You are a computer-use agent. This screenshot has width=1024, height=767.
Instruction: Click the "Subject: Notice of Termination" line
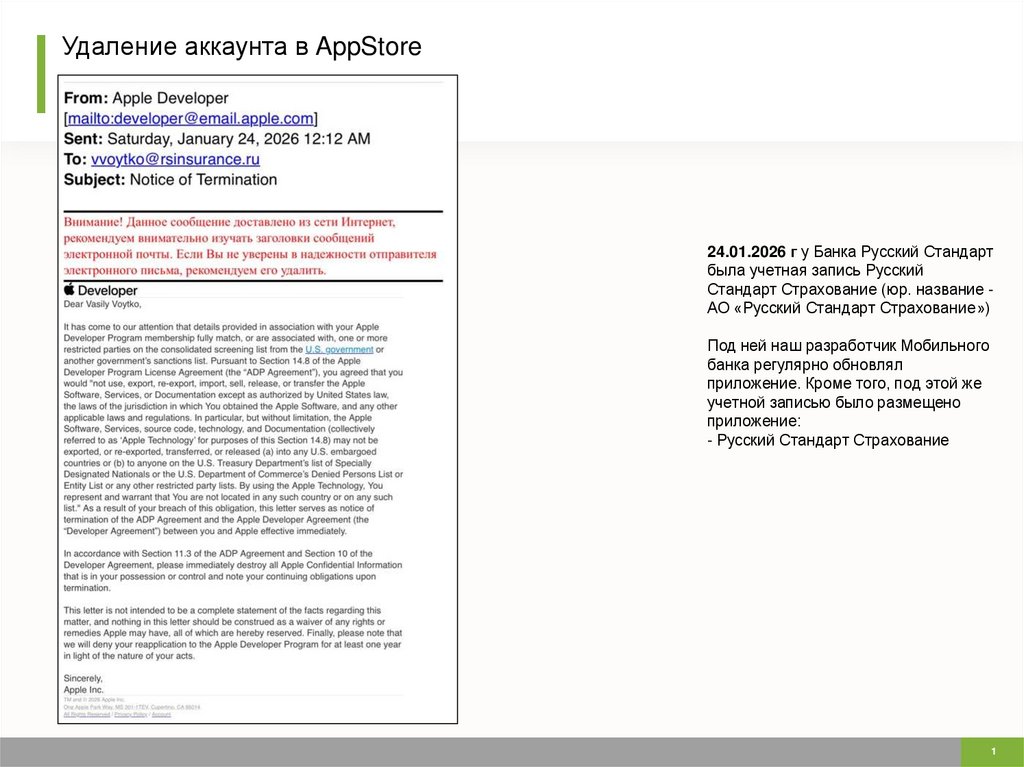[x=170, y=180]
